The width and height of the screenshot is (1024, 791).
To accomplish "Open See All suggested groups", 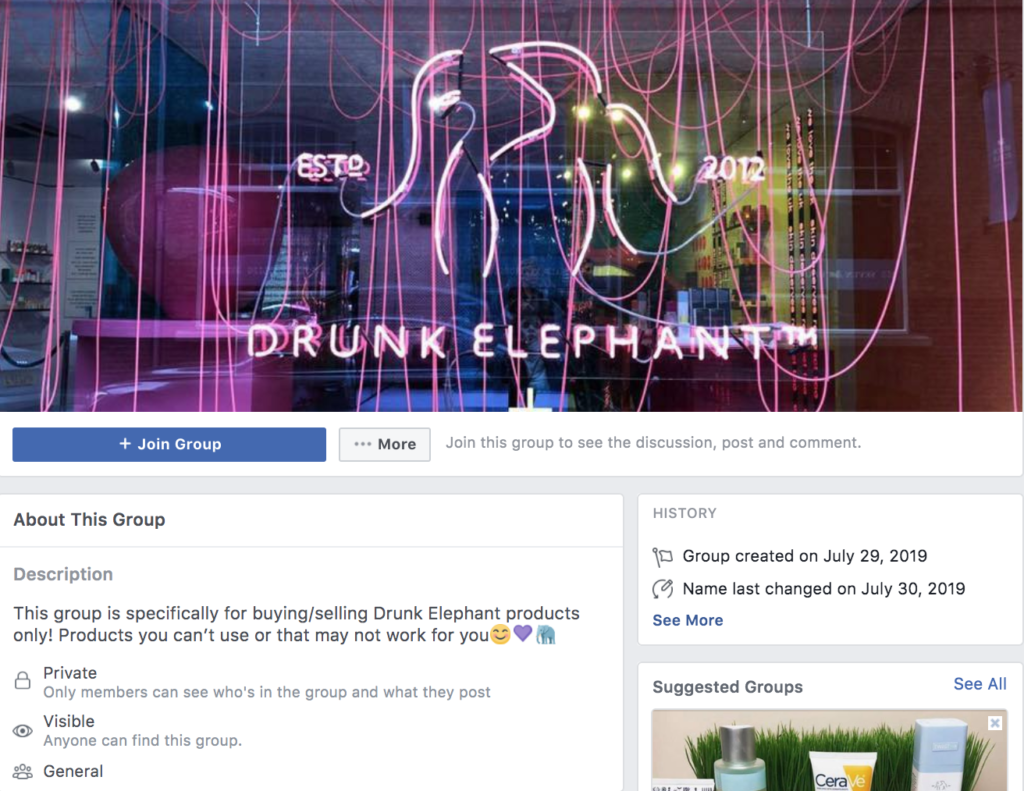I will (x=980, y=684).
